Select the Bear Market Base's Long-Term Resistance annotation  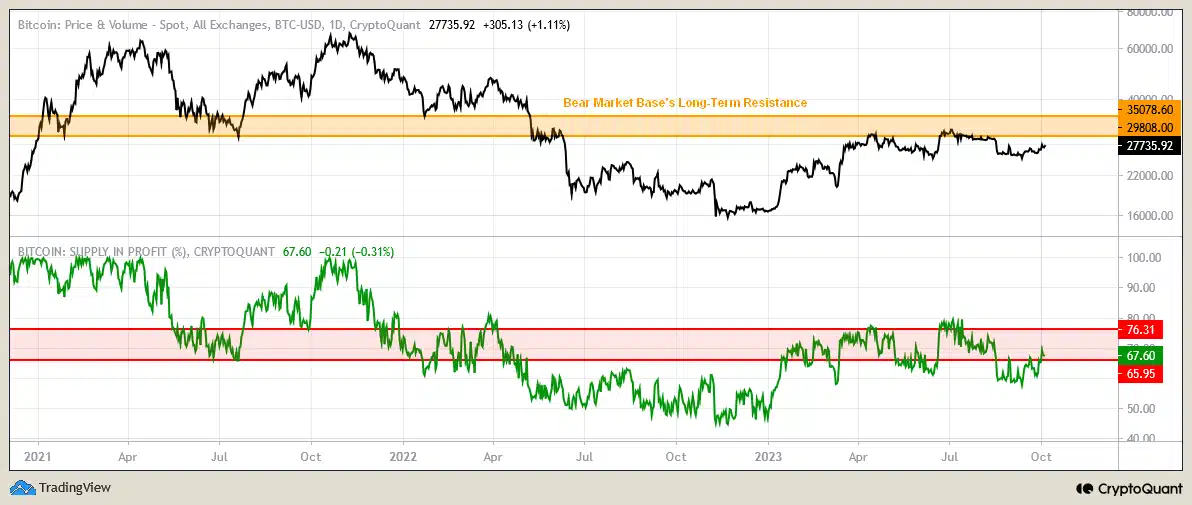pos(685,103)
